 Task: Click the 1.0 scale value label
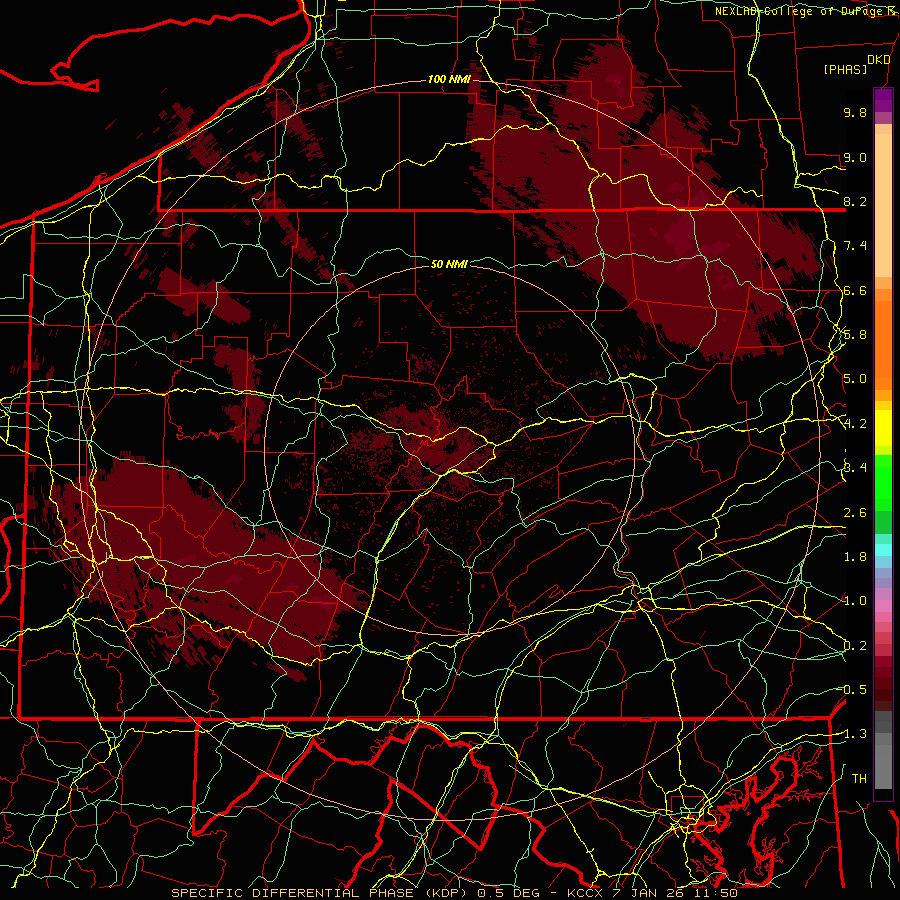pyautogui.click(x=855, y=601)
